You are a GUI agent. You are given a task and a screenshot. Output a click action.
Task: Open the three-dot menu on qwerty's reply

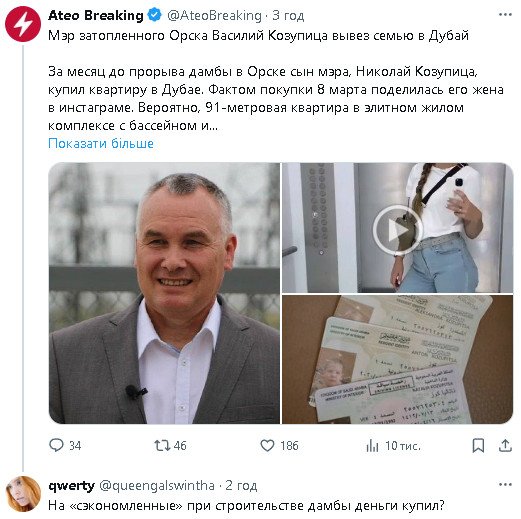(505, 484)
